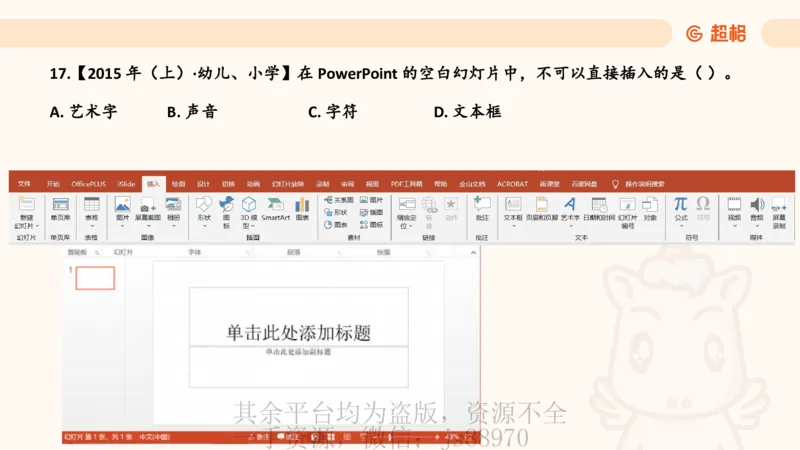
Task: Click the 艺术字 (WordArt) icon
Action: click(x=570, y=205)
